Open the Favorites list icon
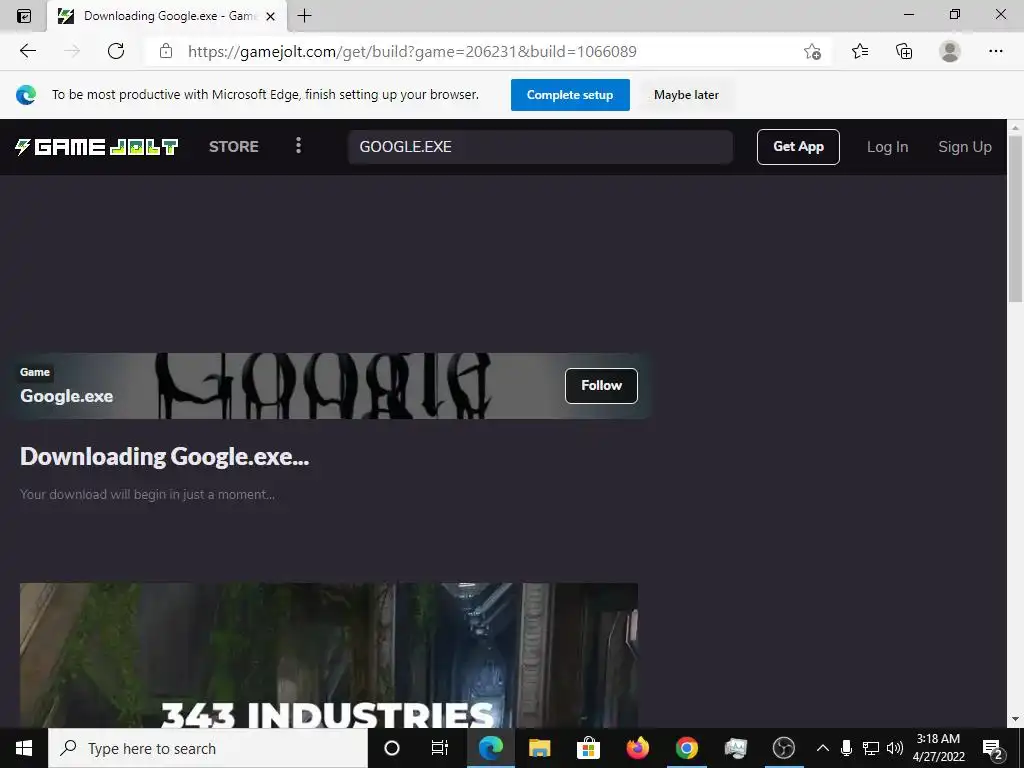Viewport: 1024px width, 768px height. tap(860, 51)
